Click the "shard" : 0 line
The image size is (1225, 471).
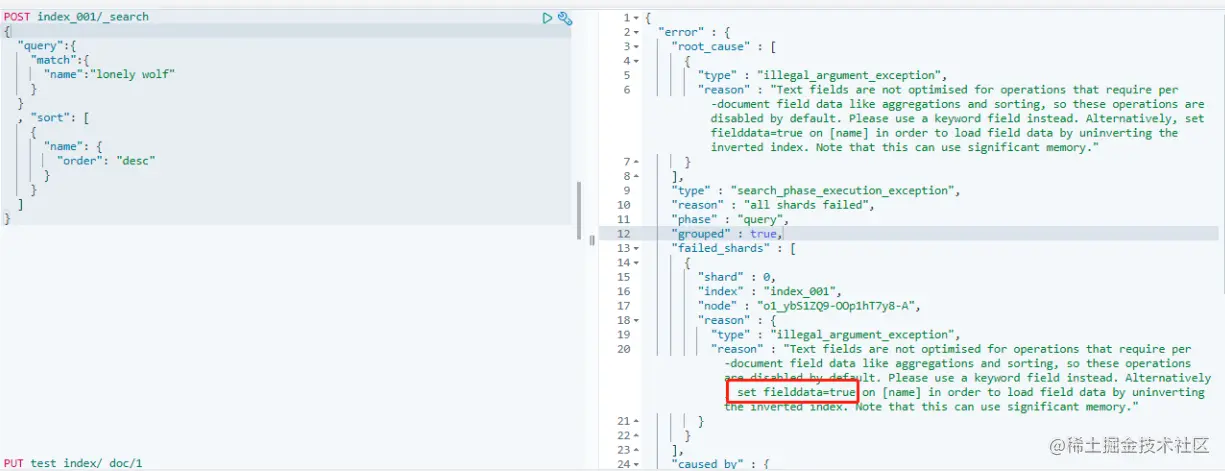tap(738, 277)
